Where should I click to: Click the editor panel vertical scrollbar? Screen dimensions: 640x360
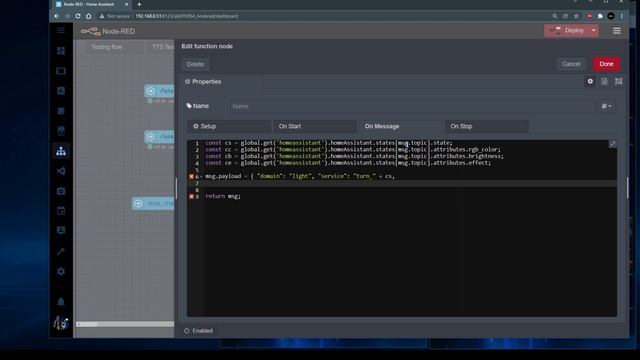[x=628, y=188]
